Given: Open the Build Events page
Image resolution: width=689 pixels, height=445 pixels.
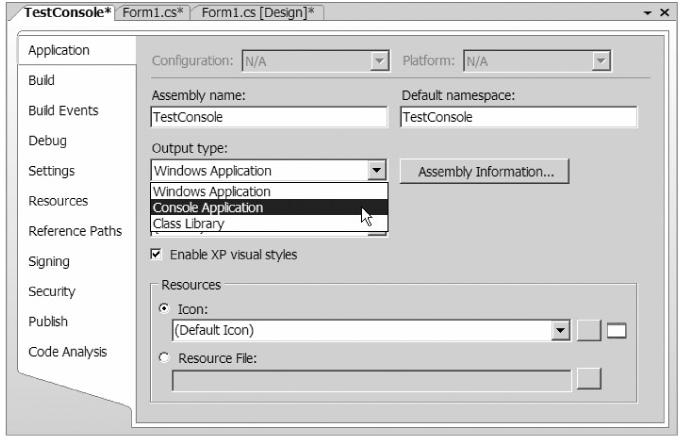Looking at the screenshot, I should [63, 110].
